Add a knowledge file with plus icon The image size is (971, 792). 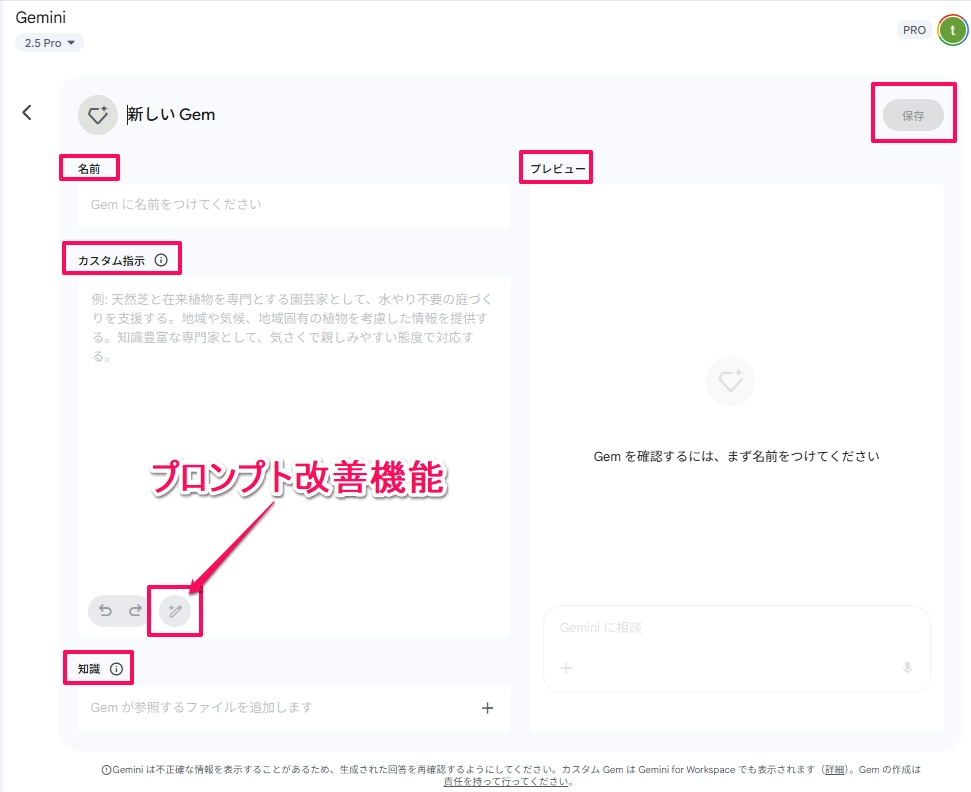point(487,708)
